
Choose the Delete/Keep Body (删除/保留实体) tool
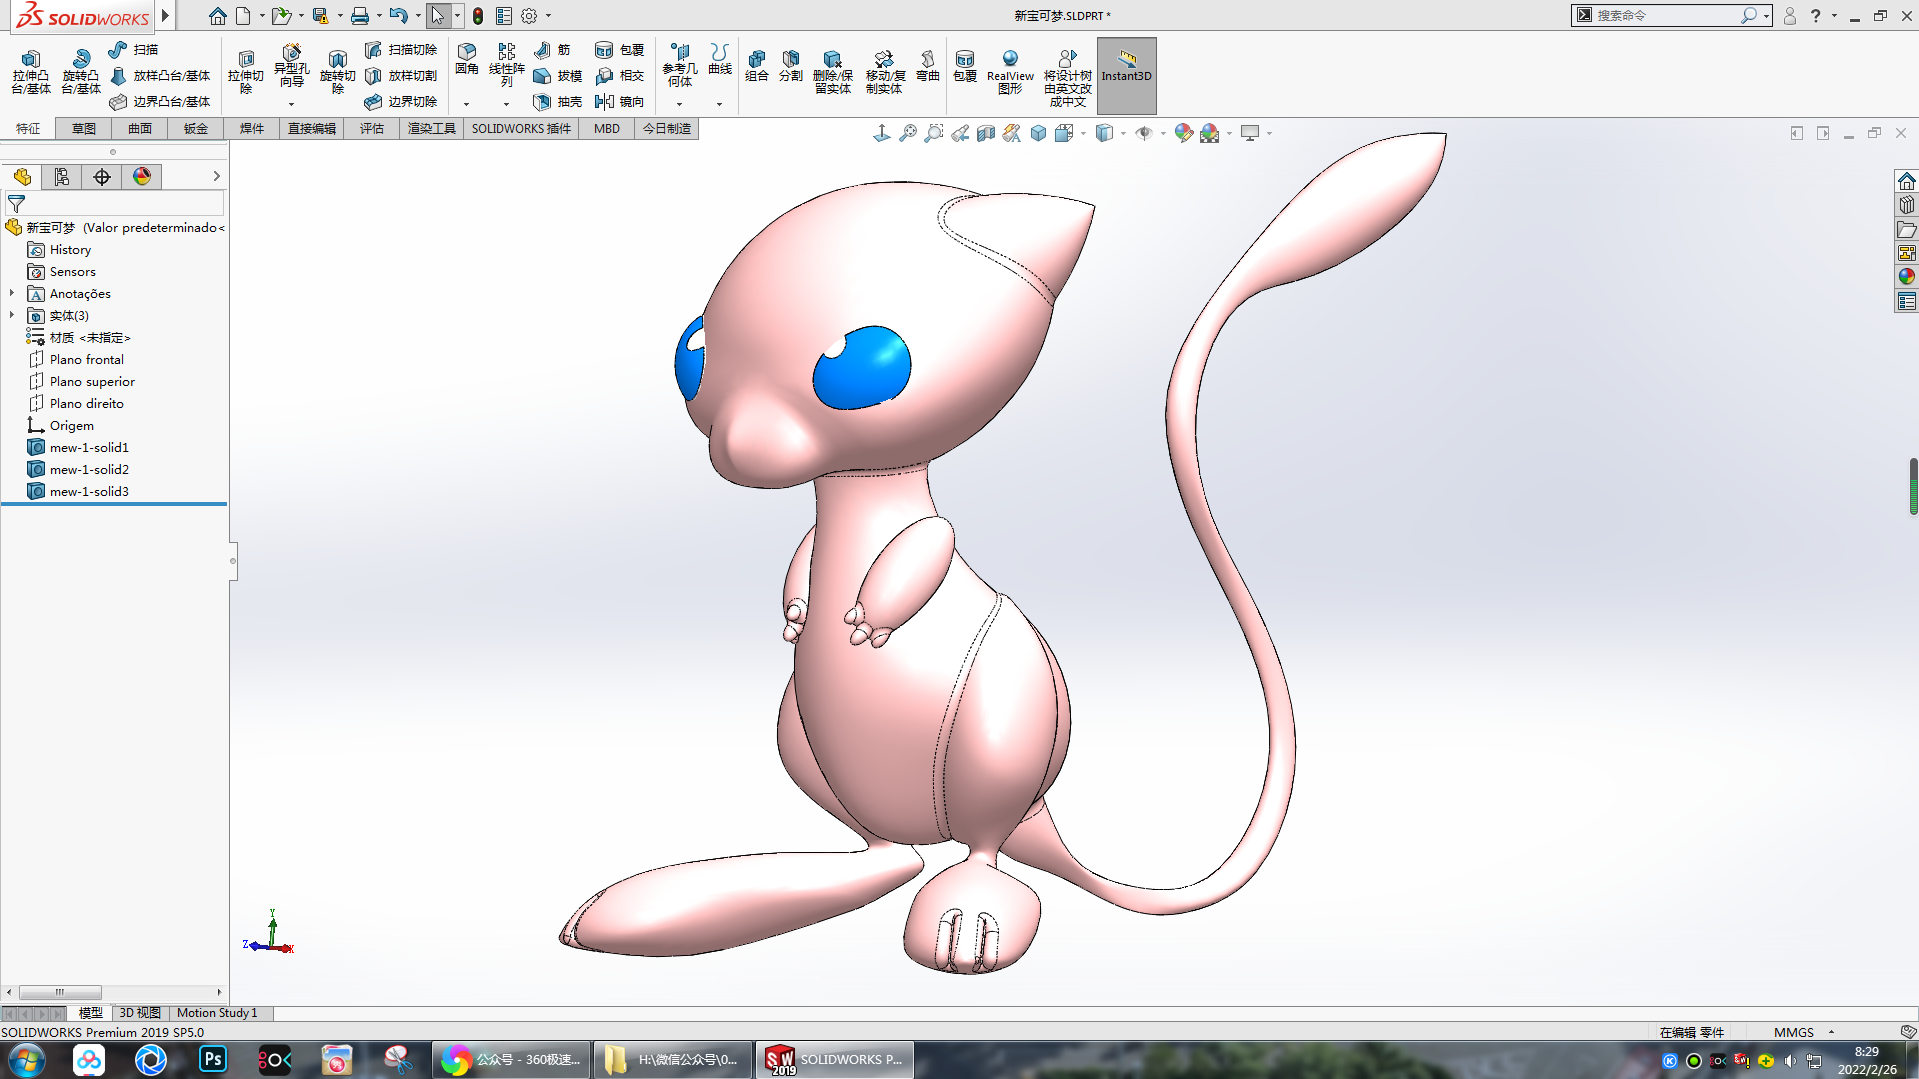click(x=832, y=71)
